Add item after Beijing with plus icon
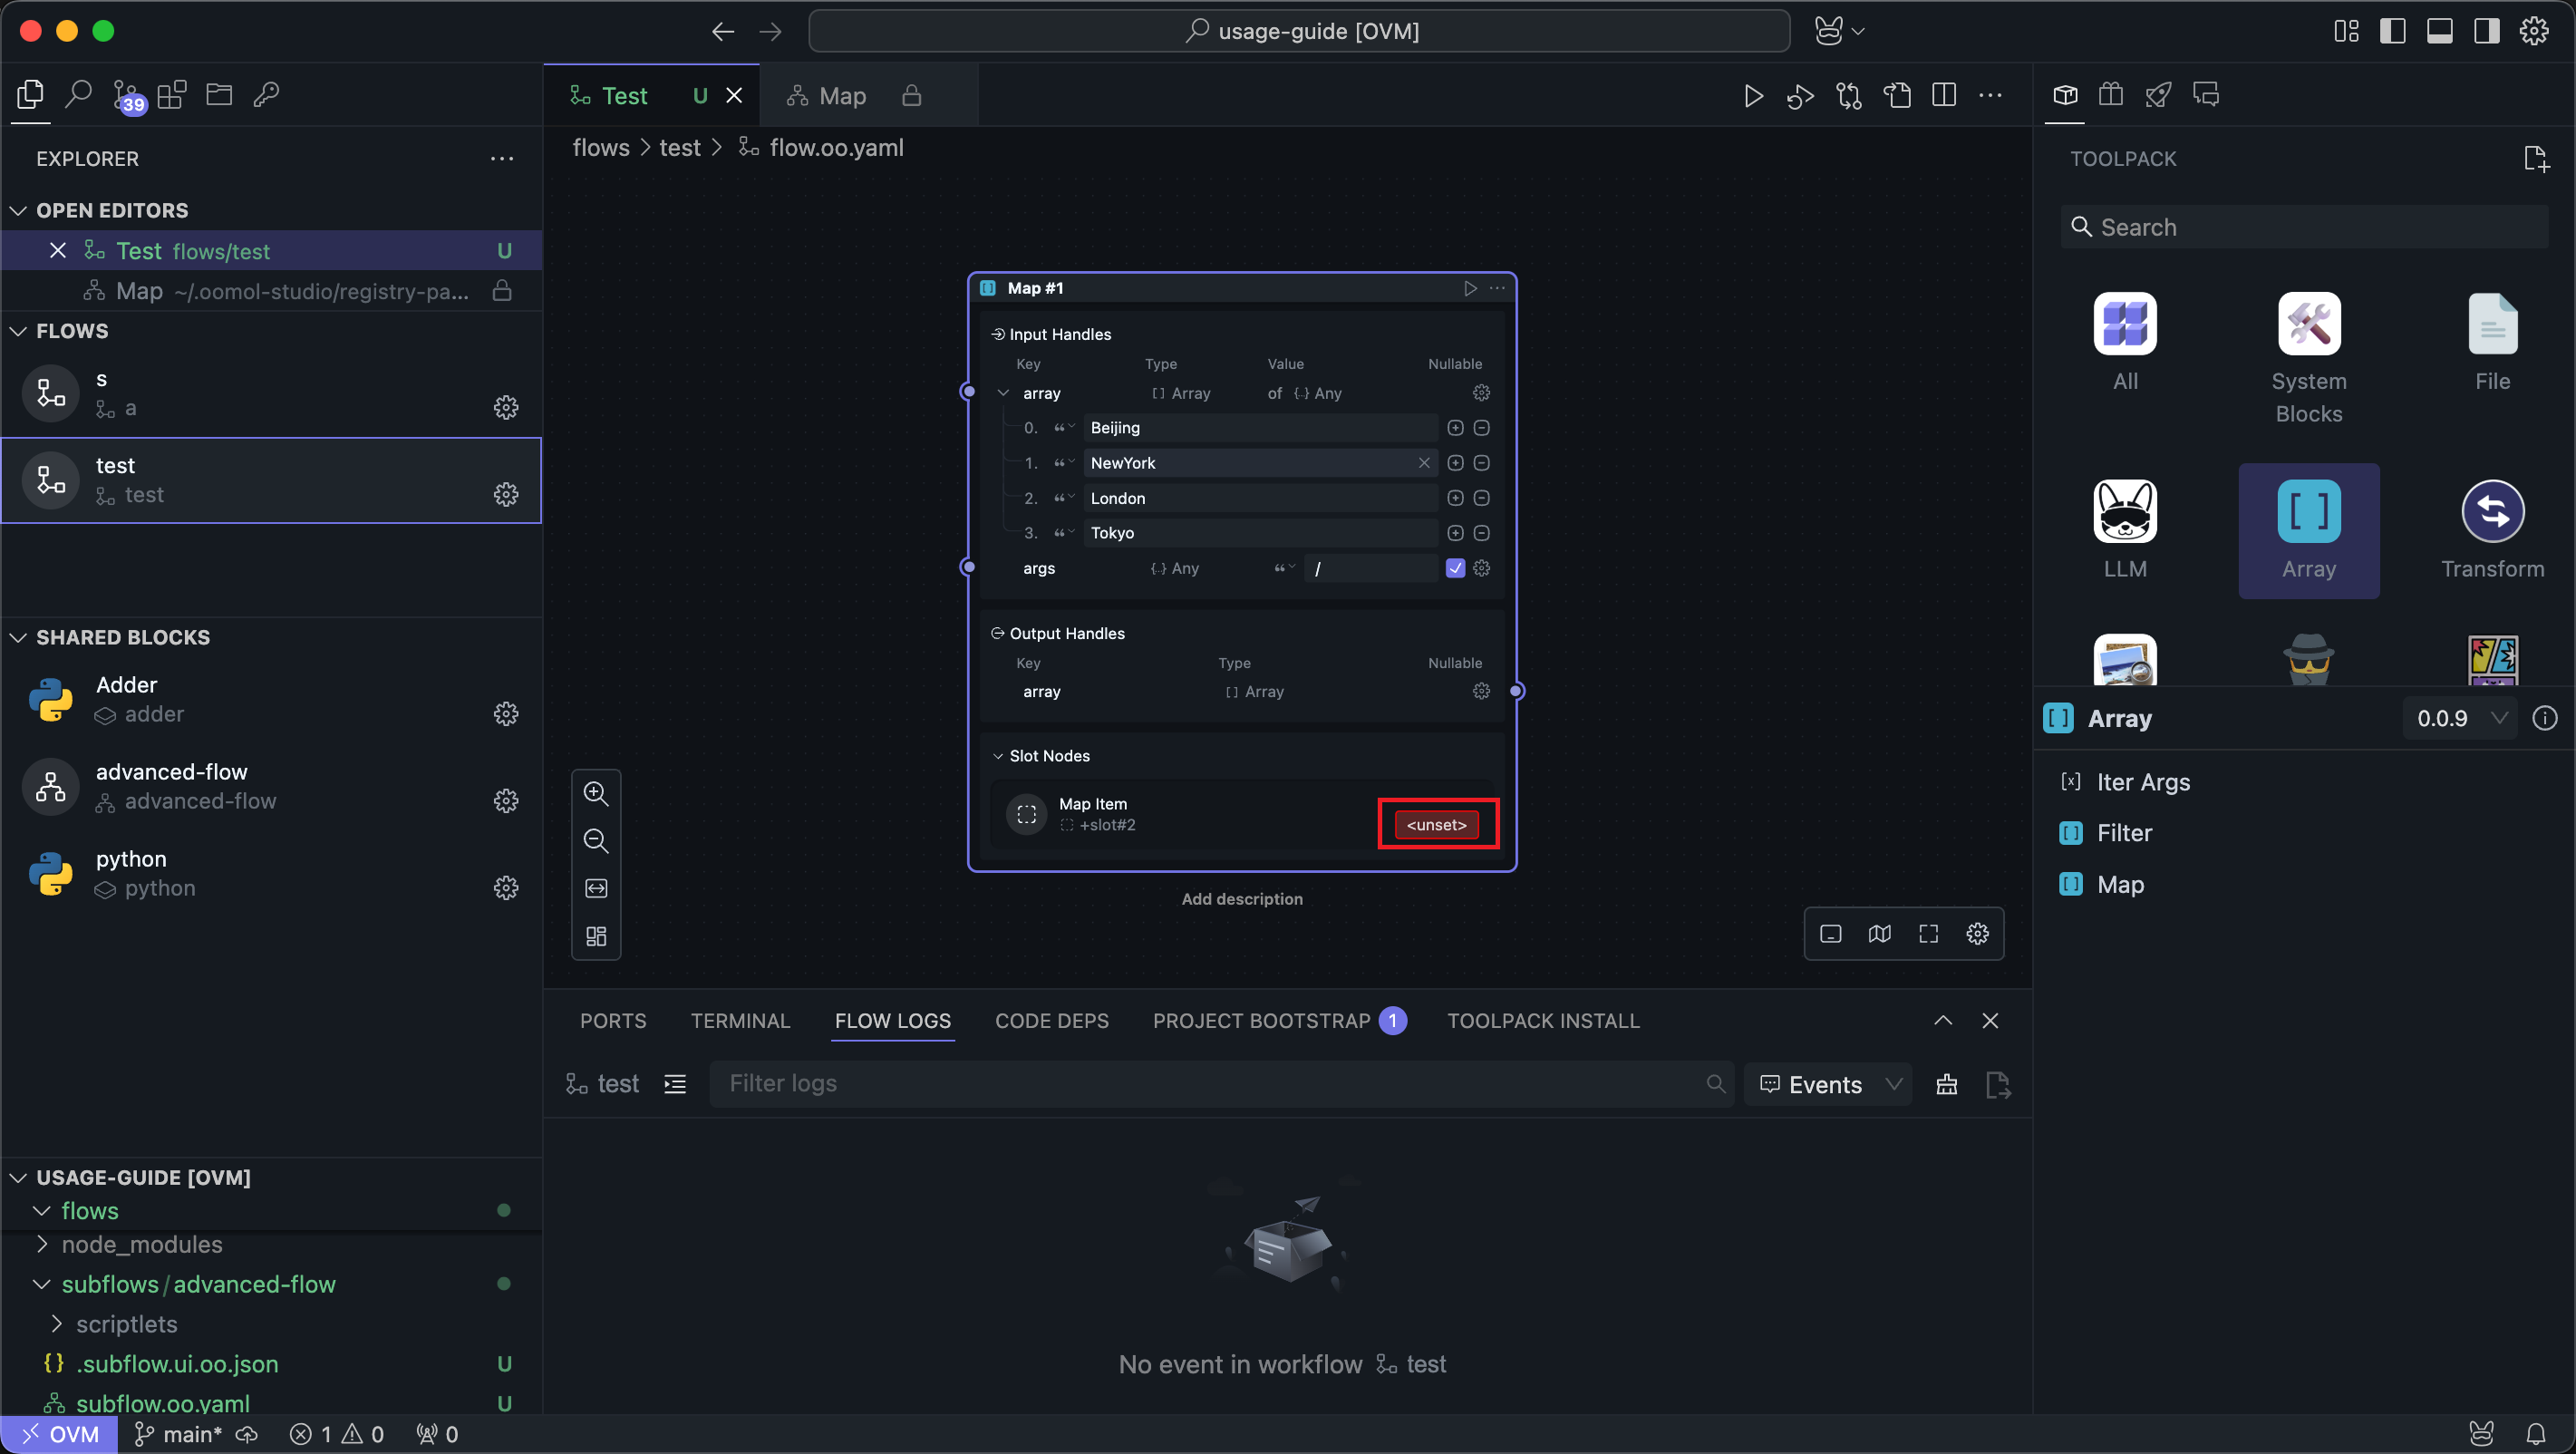The image size is (2576, 1454). [1455, 428]
